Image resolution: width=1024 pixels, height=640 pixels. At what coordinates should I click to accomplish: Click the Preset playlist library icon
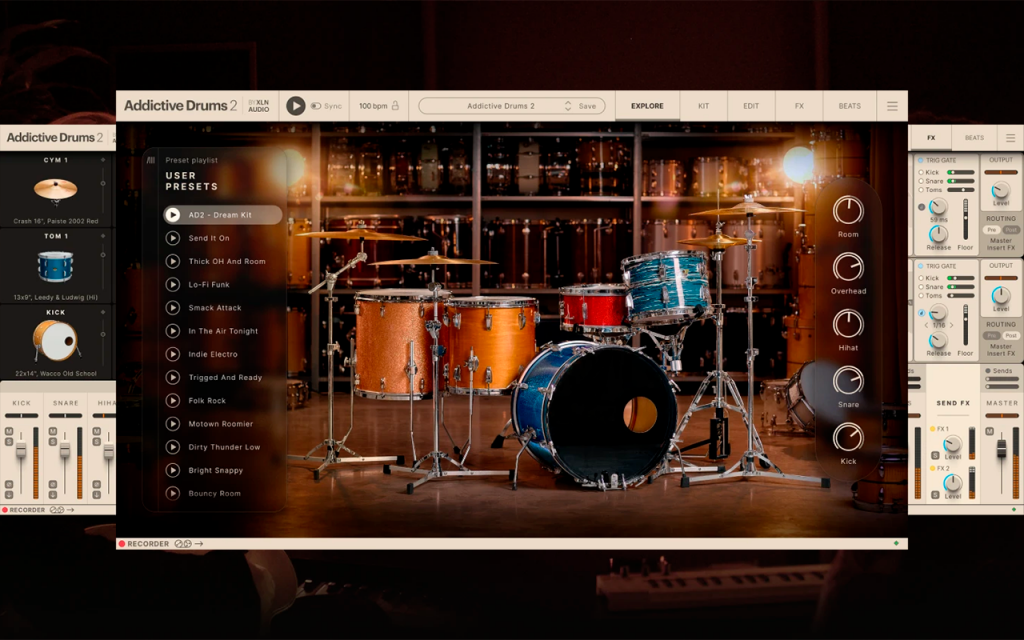coord(151,160)
